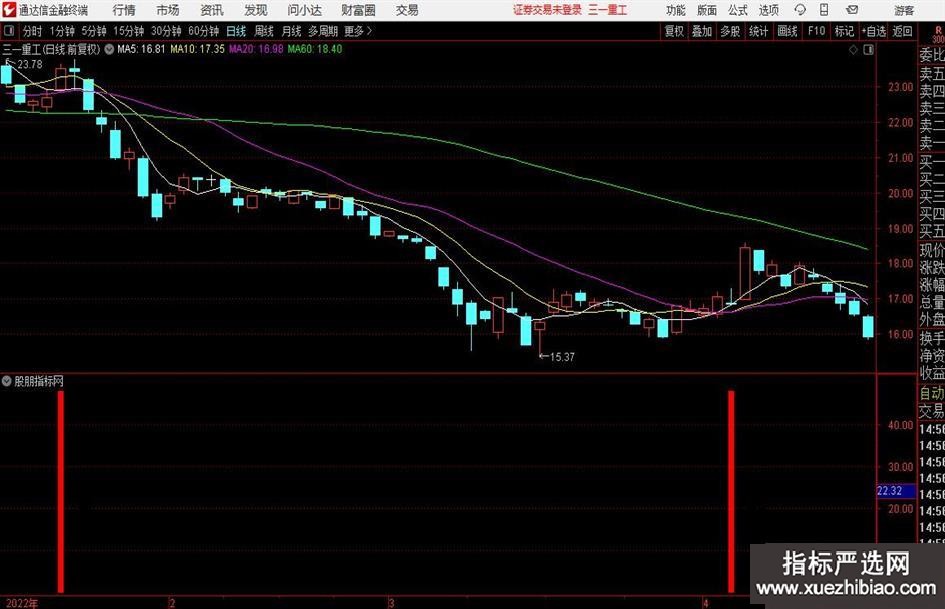Click the 多股 multi-stock button
This screenshot has width=945, height=609.
[x=730, y=31]
